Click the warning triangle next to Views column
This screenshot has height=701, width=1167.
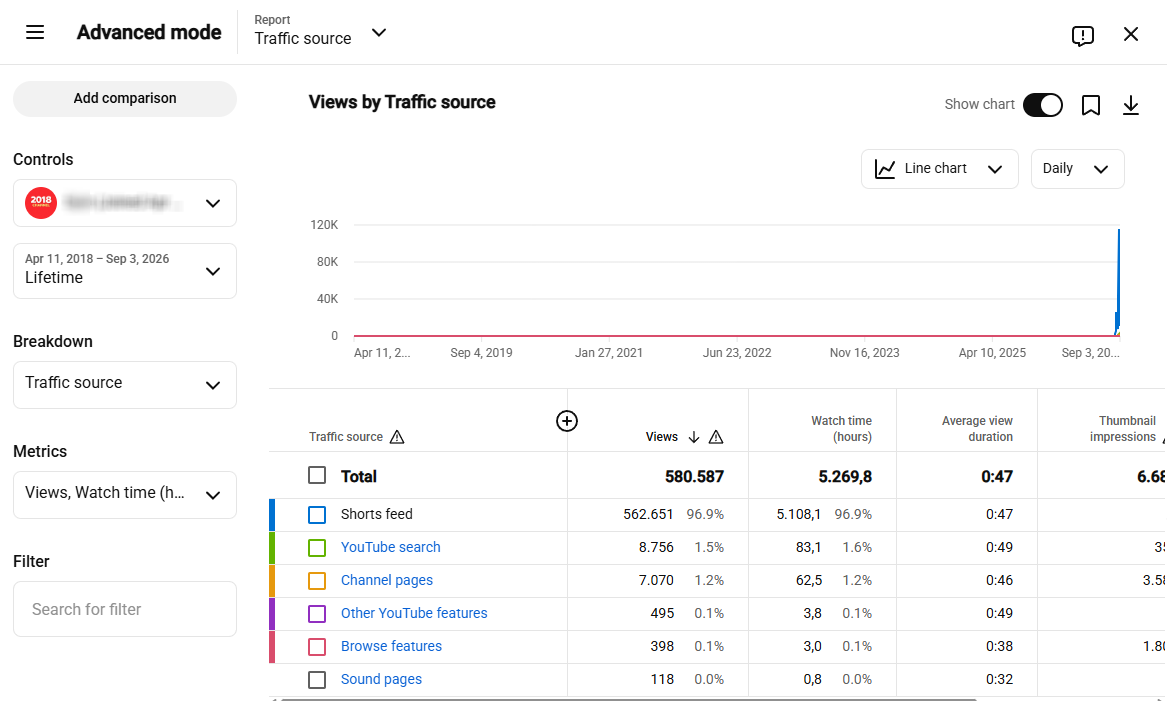pyautogui.click(x=716, y=437)
